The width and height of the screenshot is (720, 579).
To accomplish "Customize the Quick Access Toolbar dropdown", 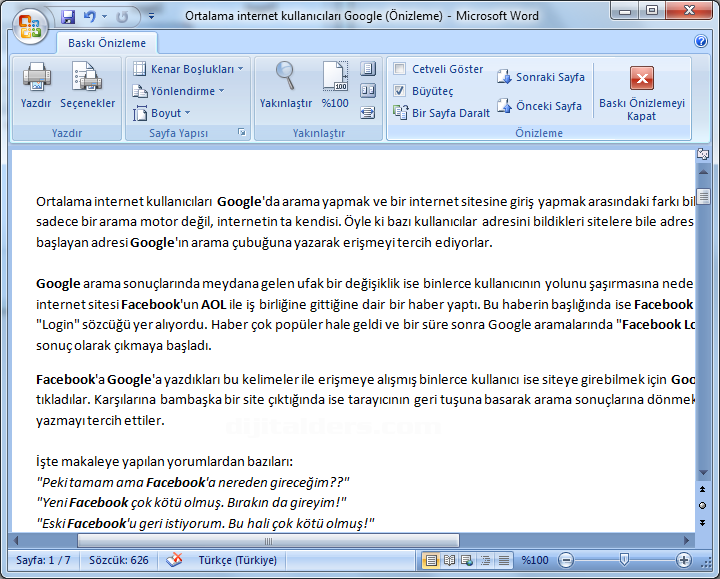I will click(151, 17).
